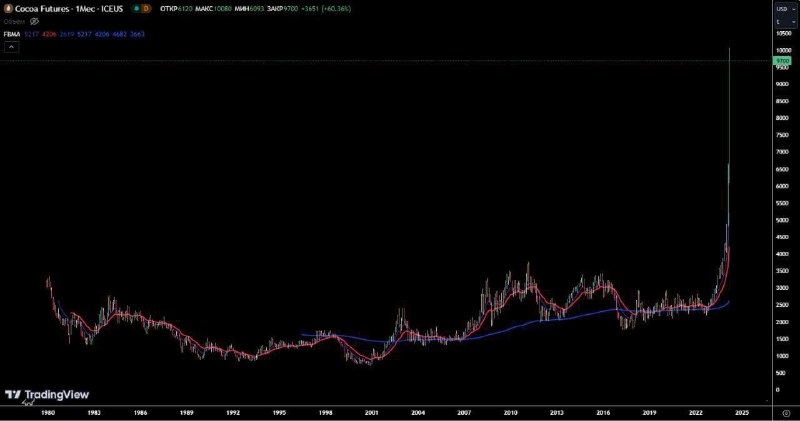Click the 5000 price scale label
Screen dimensions: 800x421
coord(782,220)
